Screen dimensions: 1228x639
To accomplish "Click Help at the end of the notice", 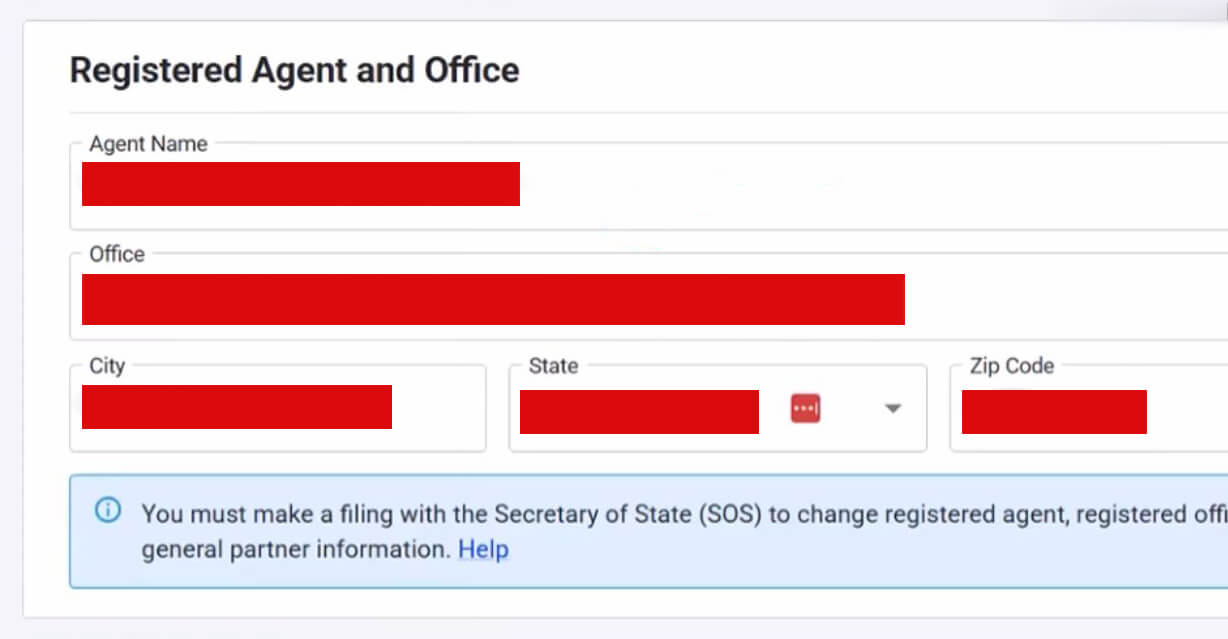I will [483, 549].
